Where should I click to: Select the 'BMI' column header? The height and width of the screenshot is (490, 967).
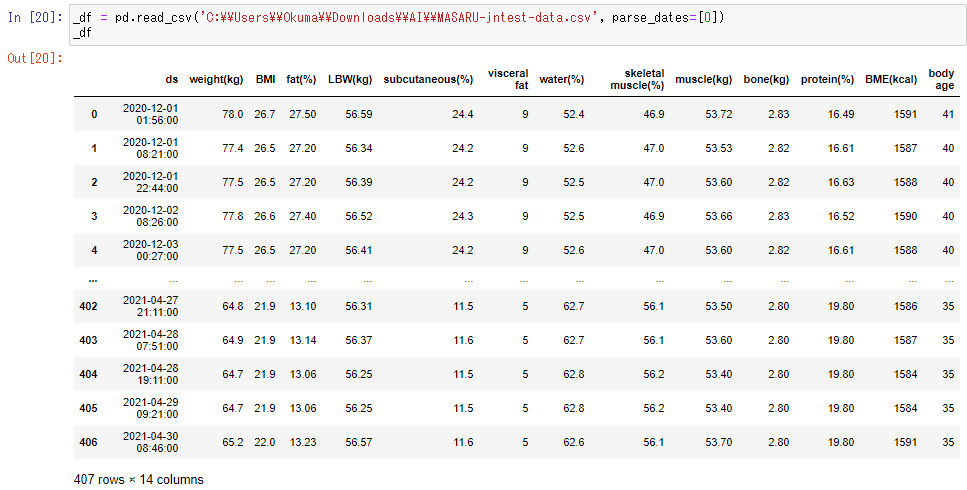(265, 80)
